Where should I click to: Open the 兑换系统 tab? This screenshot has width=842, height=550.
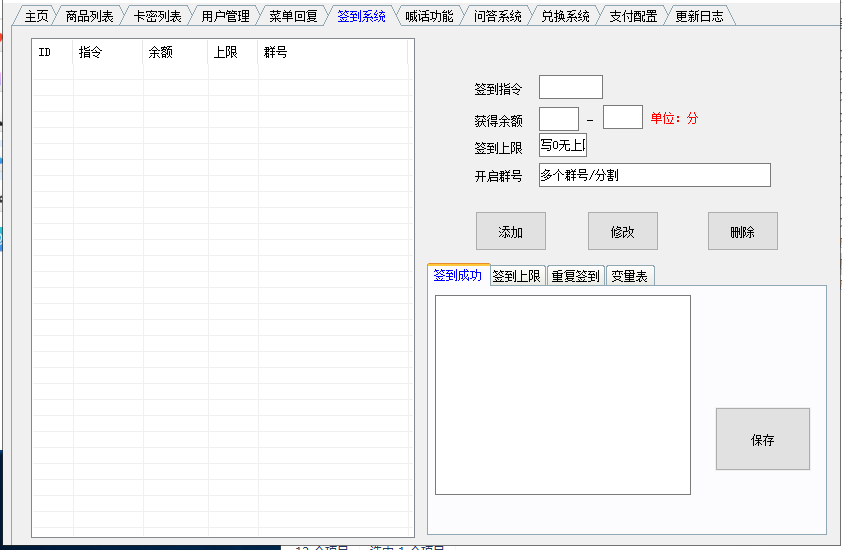coord(565,16)
